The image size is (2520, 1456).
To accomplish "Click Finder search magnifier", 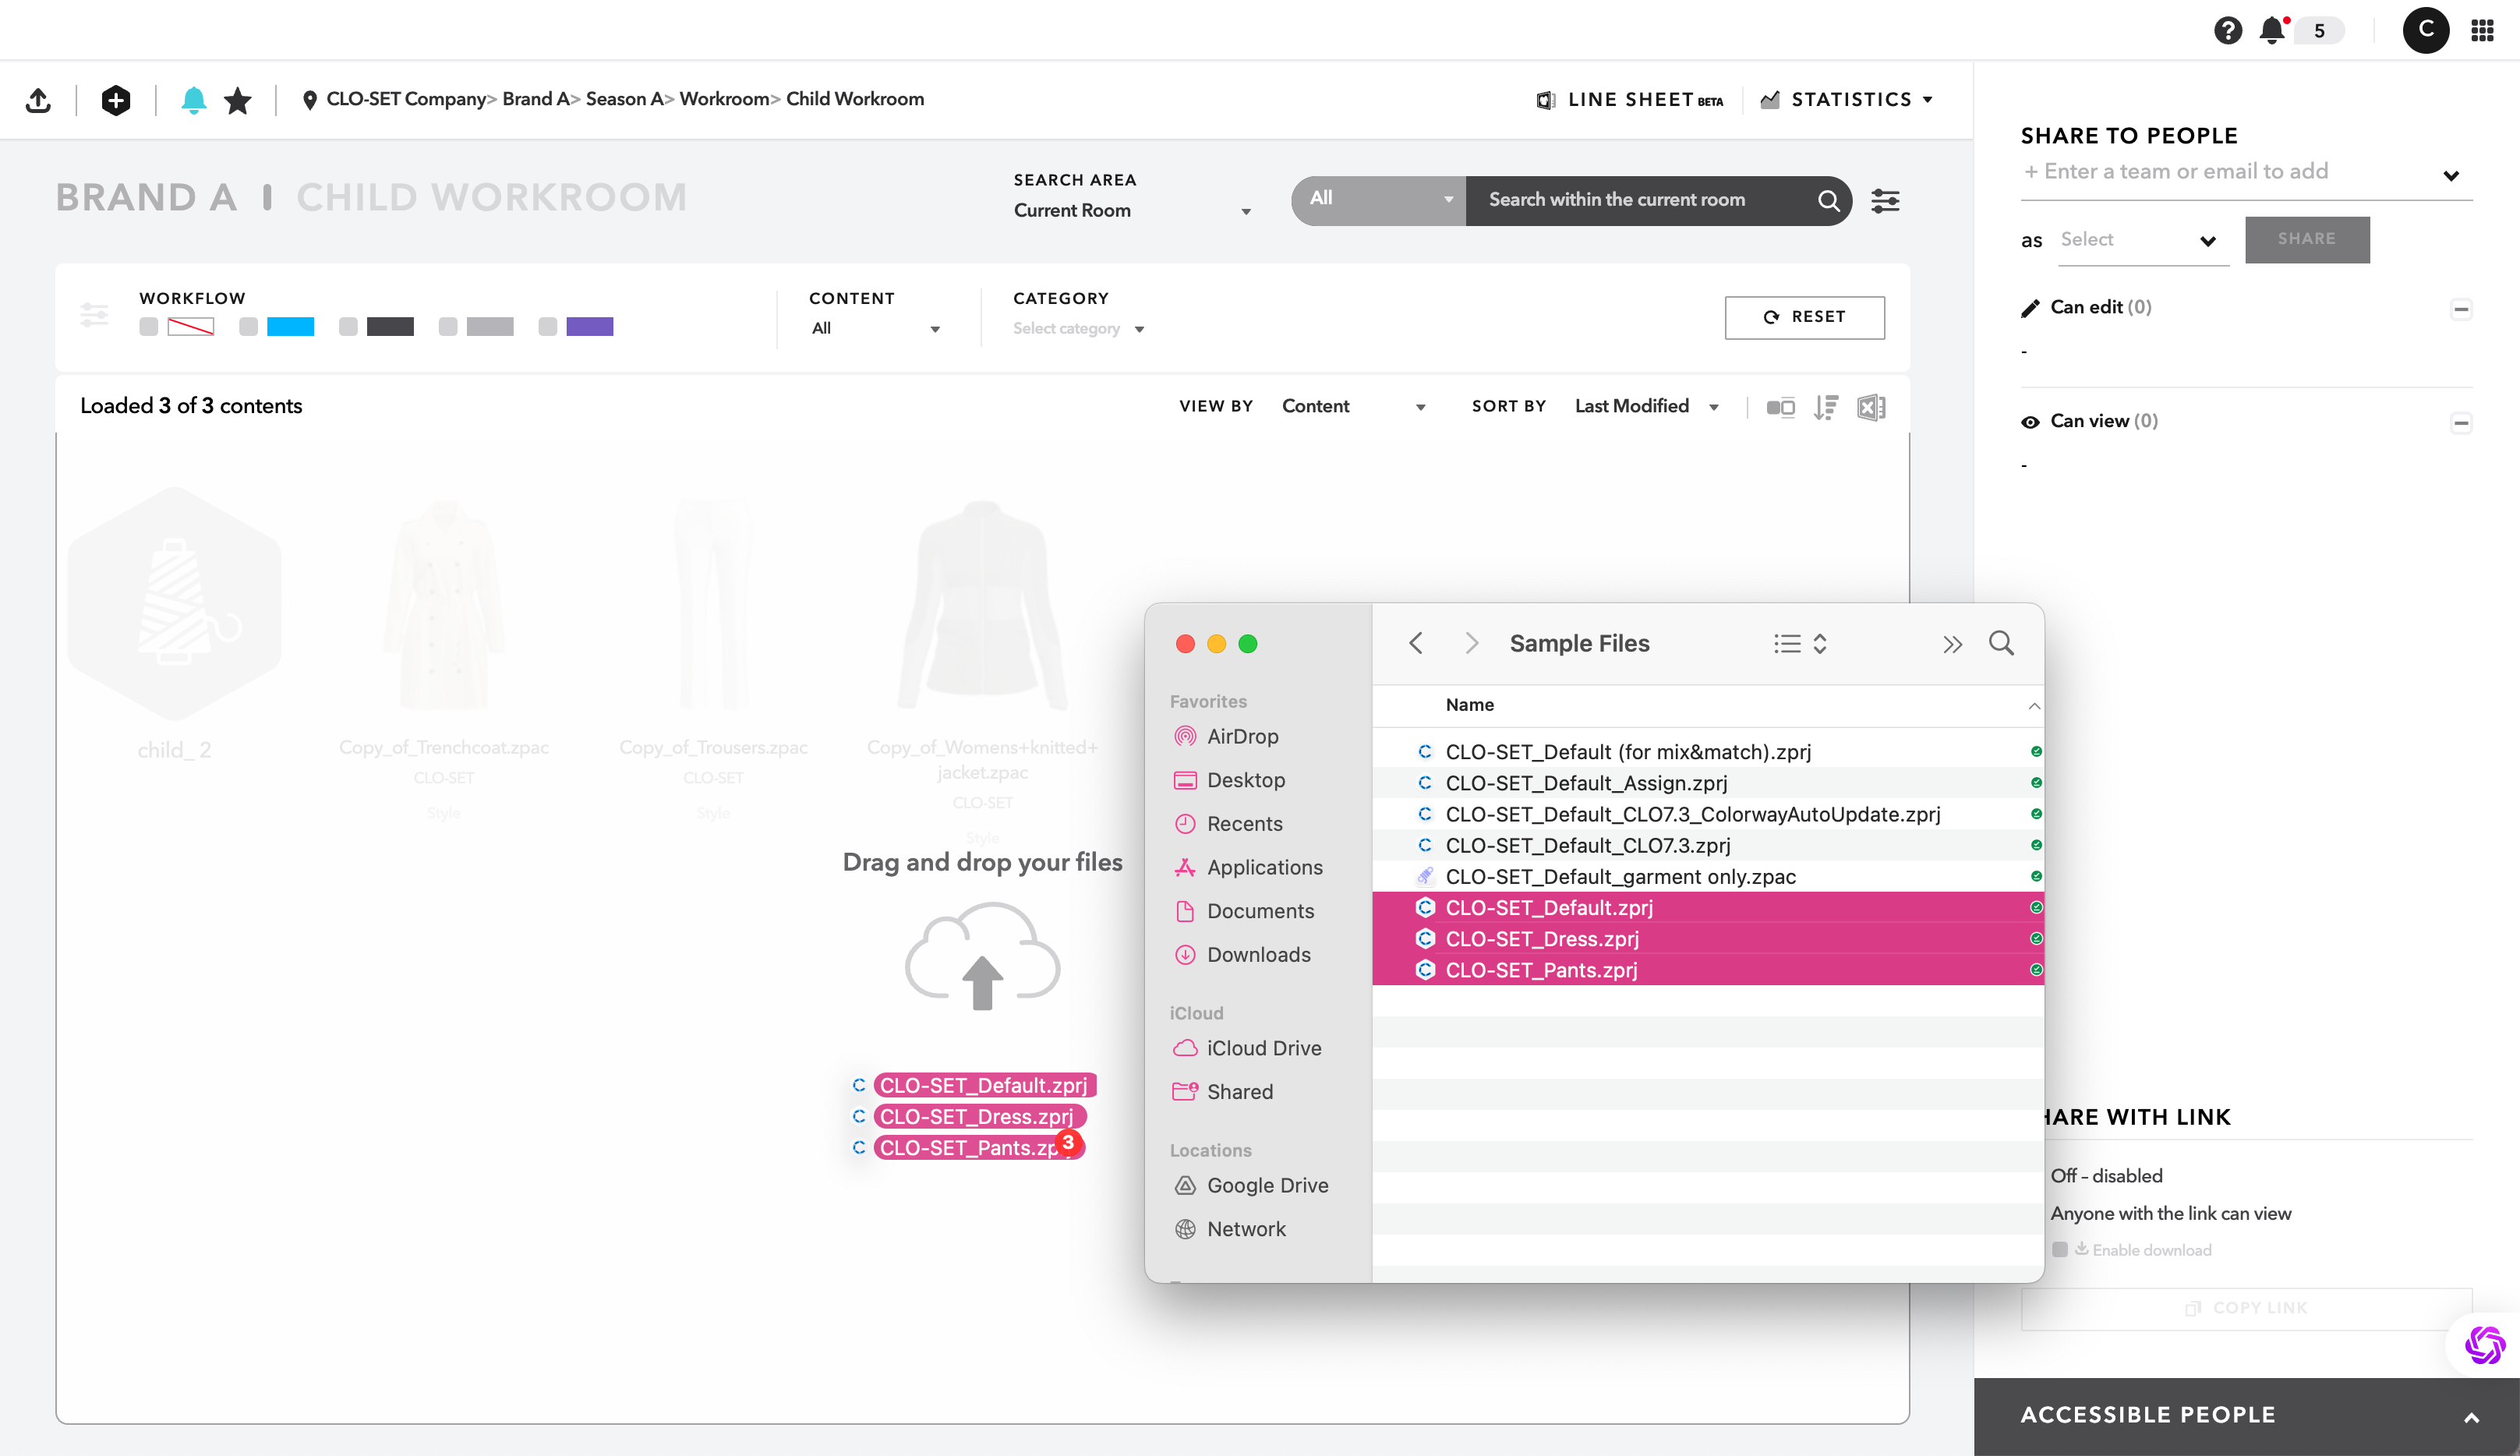I will [2001, 643].
